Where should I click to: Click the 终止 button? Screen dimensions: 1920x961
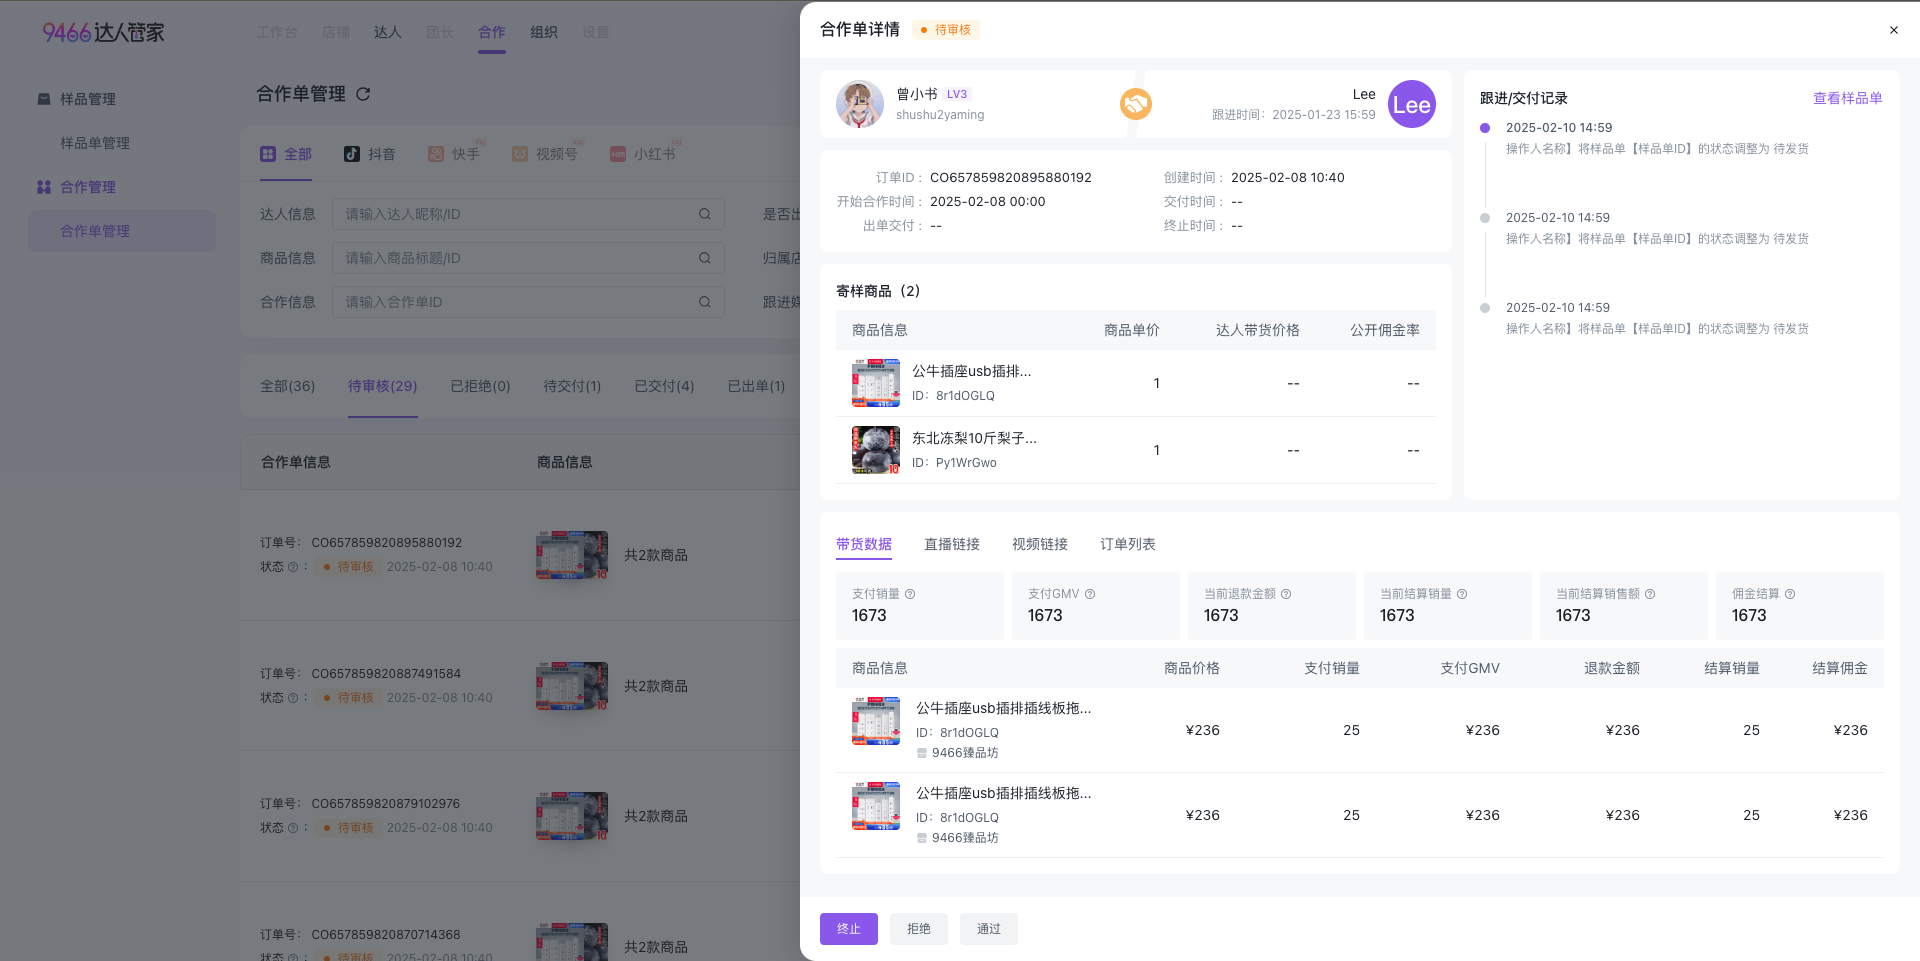point(849,929)
